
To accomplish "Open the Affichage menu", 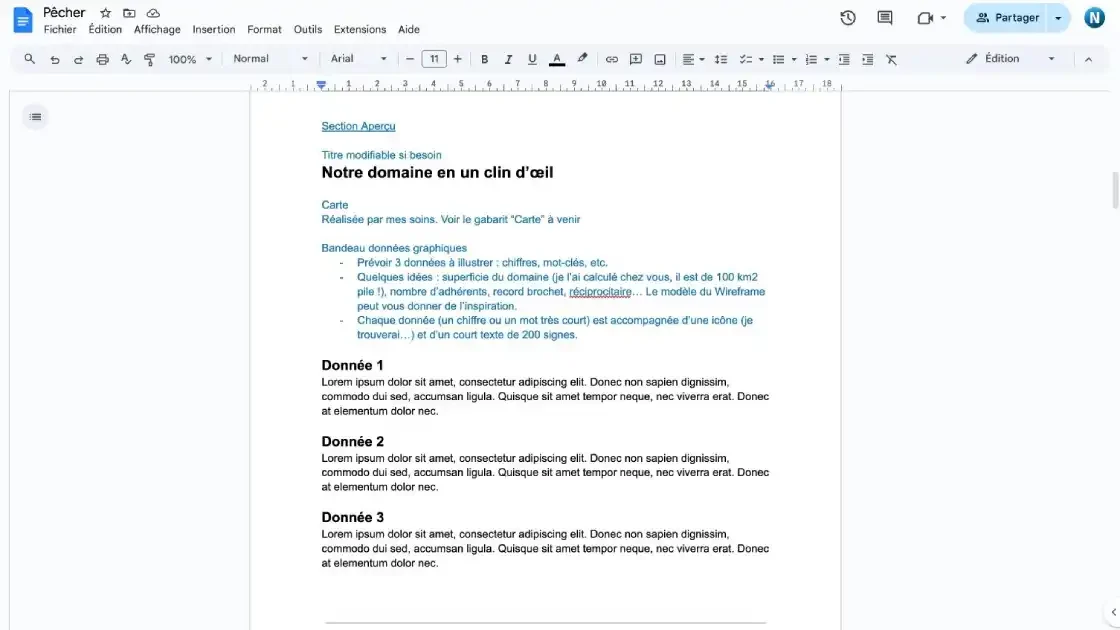I will (157, 29).
